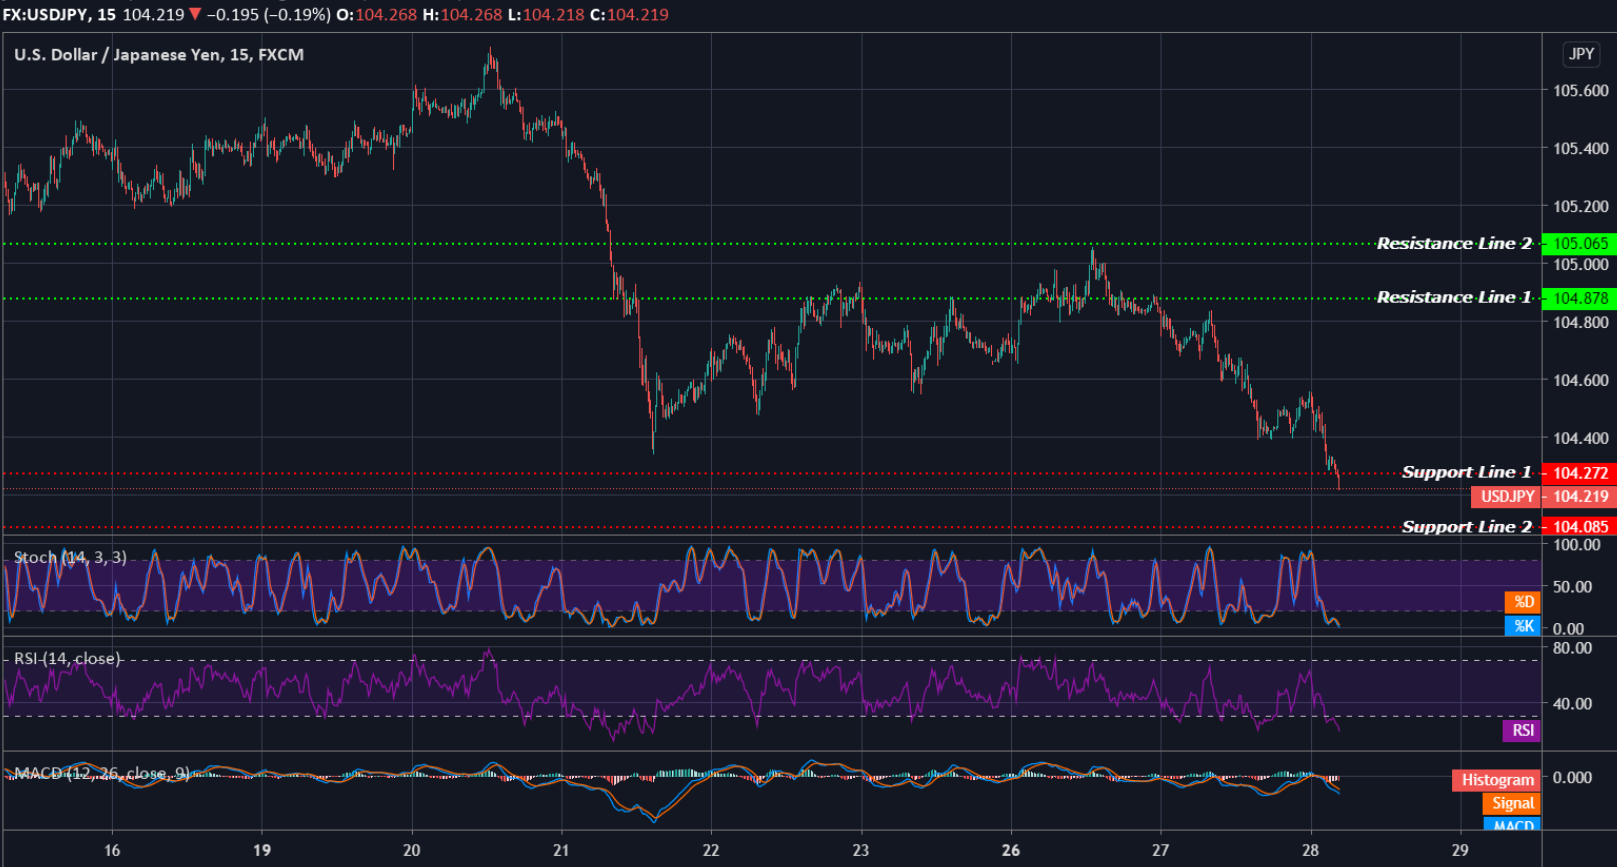The width and height of the screenshot is (1617, 867).
Task: Click the L:104.218 low value
Action: point(548,15)
